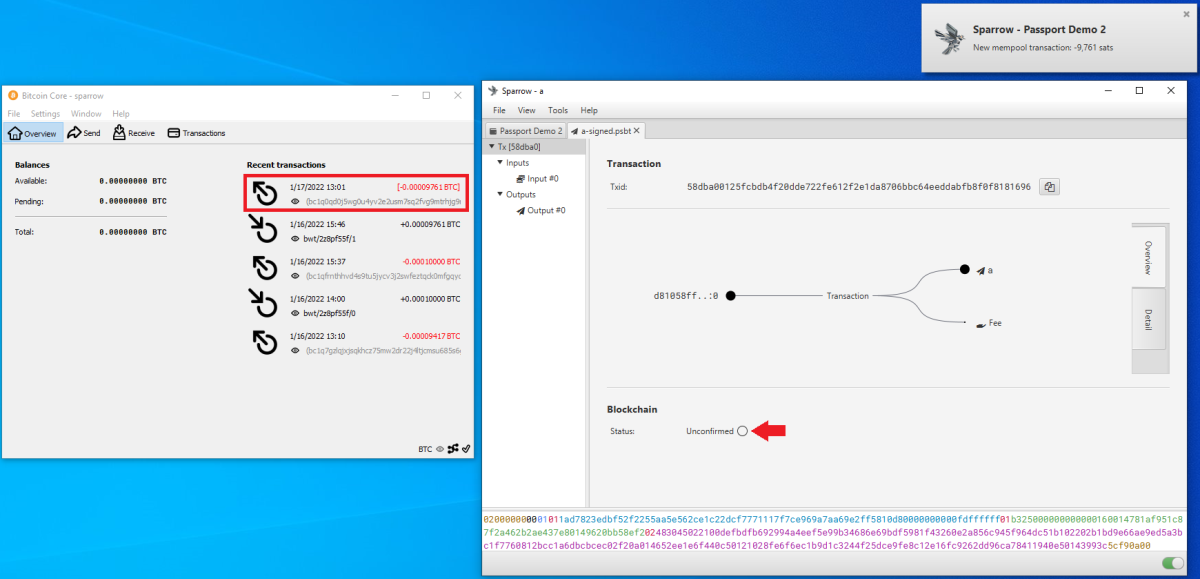Click sent icon of 1/16/2022 15:37 transaction
Viewport: 1200px width, 579px height.
pos(265,268)
